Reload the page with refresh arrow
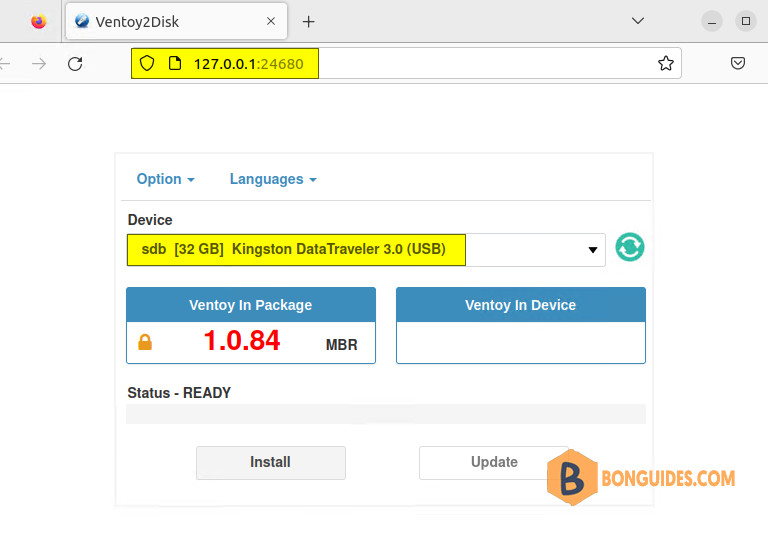 75,64
